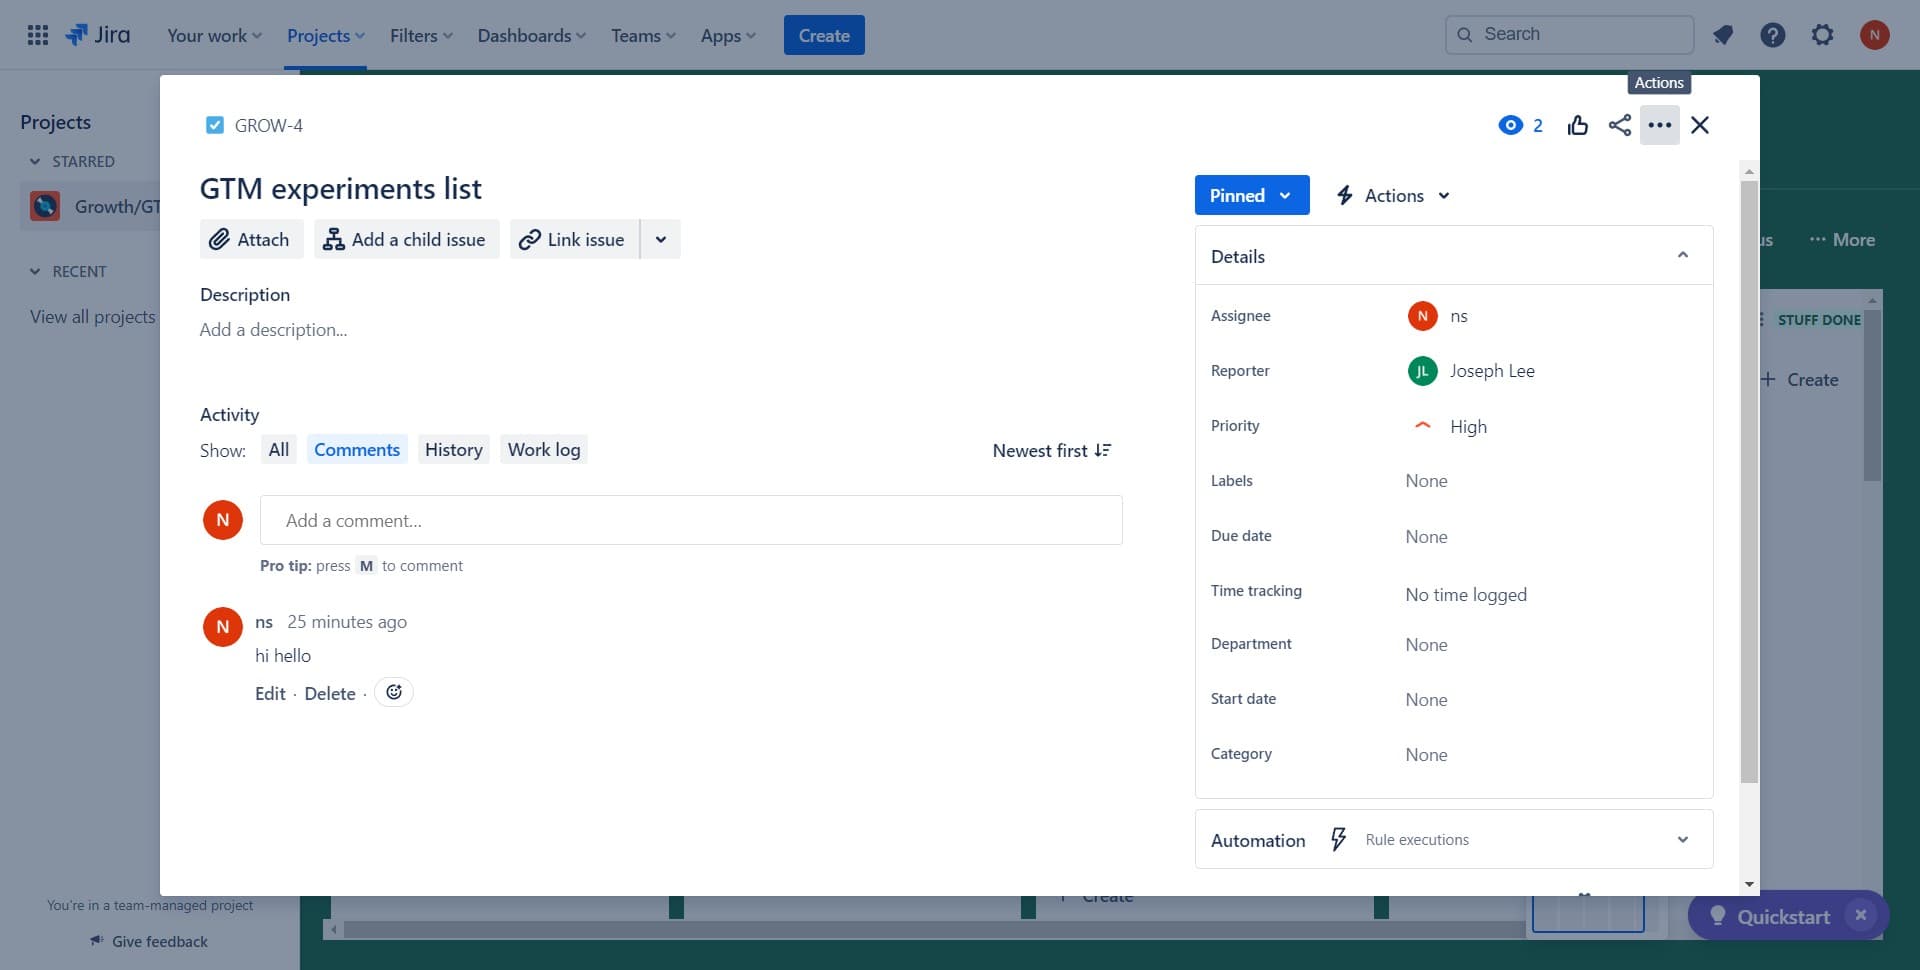
Task: Click Delete on the ns comment
Action: pos(329,694)
